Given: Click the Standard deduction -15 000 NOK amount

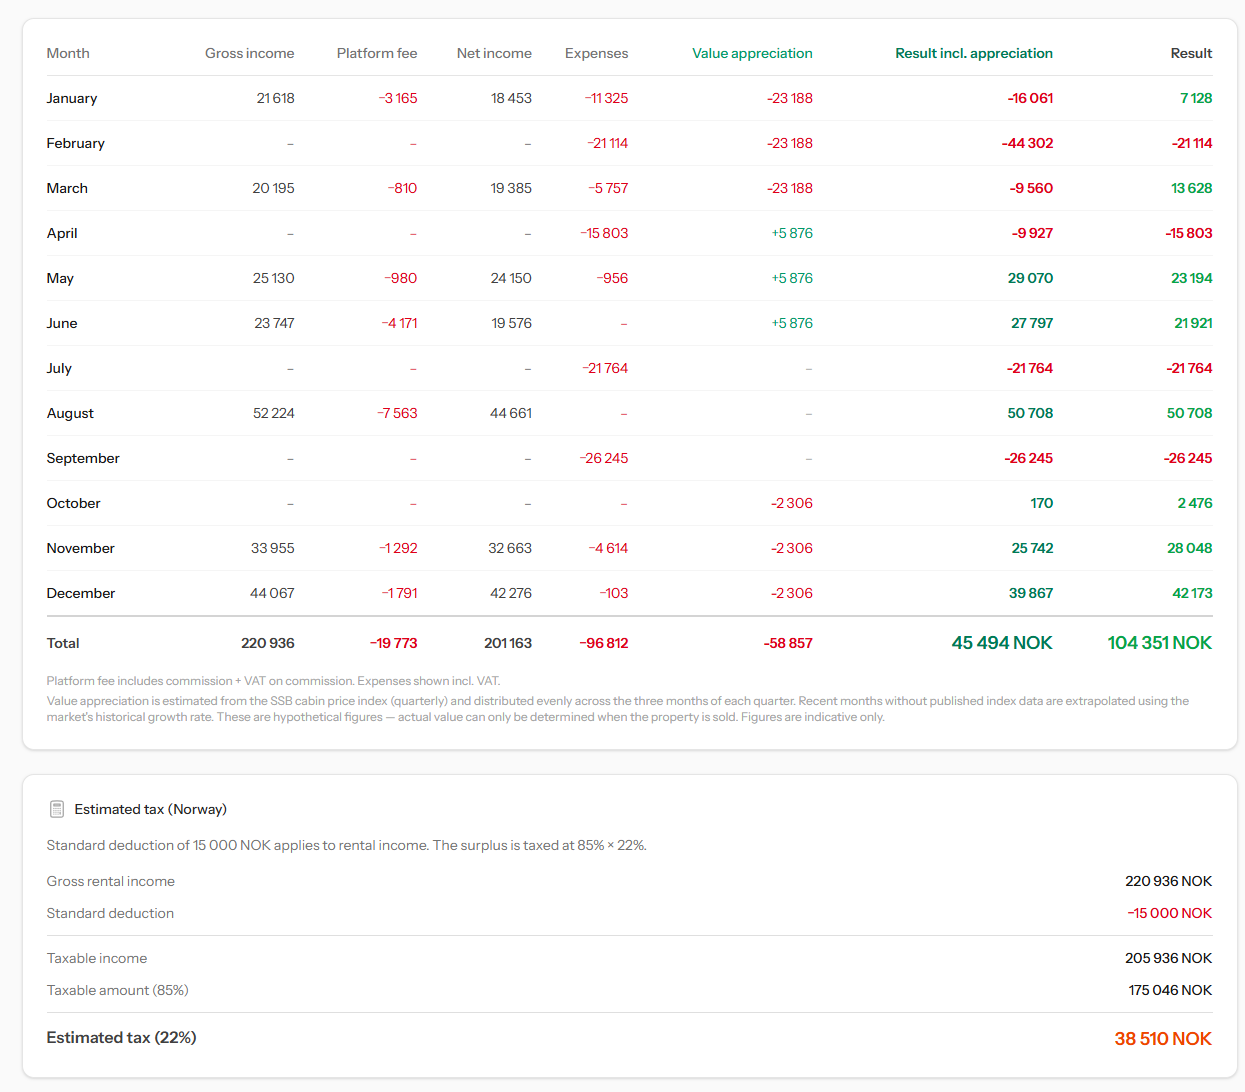Looking at the screenshot, I should click(x=1169, y=913).
